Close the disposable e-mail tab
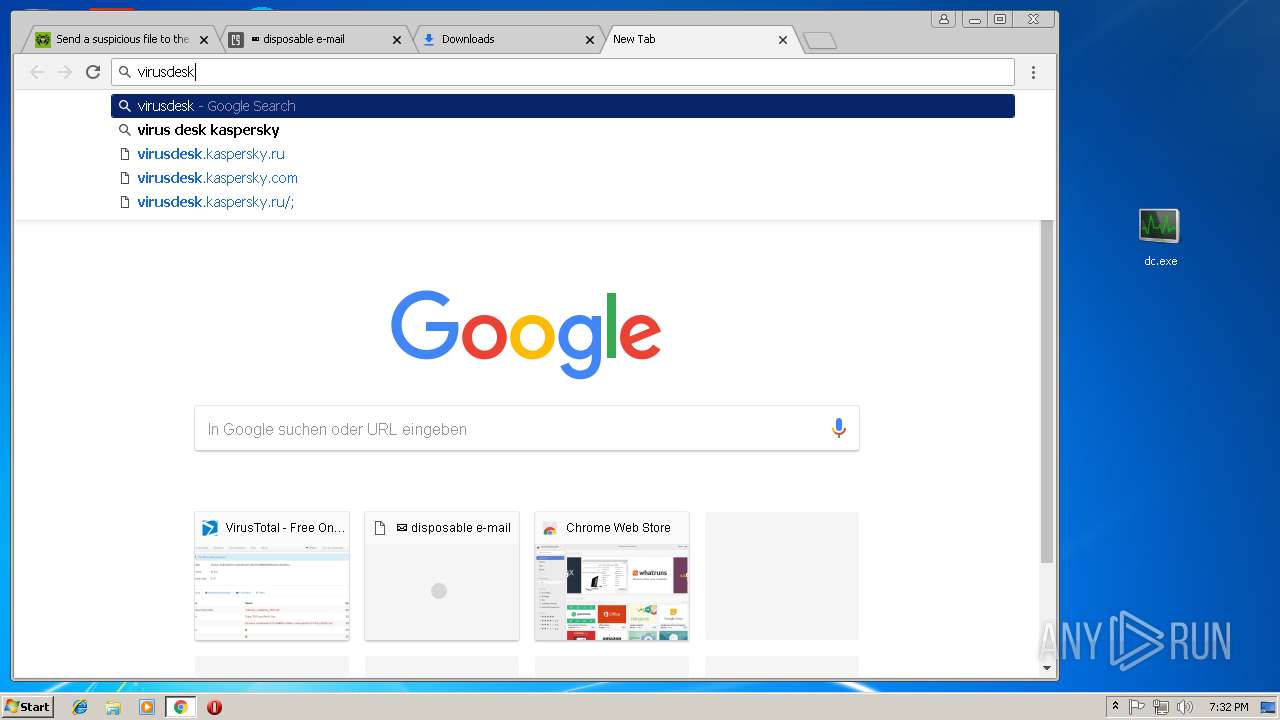Viewport: 1280px width, 720px height. click(x=396, y=40)
